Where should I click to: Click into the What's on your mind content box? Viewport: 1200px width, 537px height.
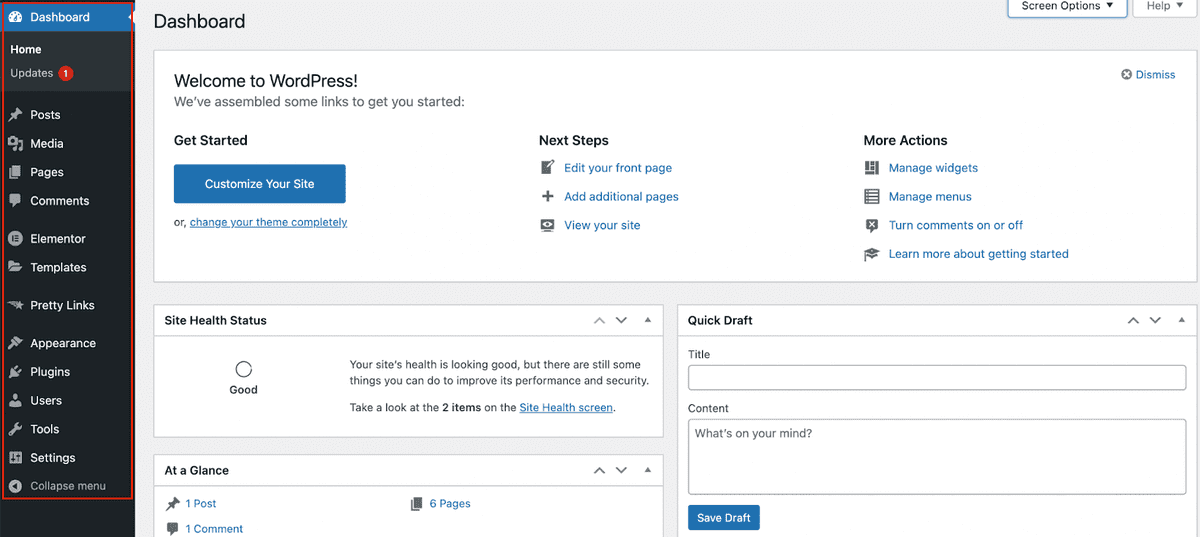tap(937, 456)
